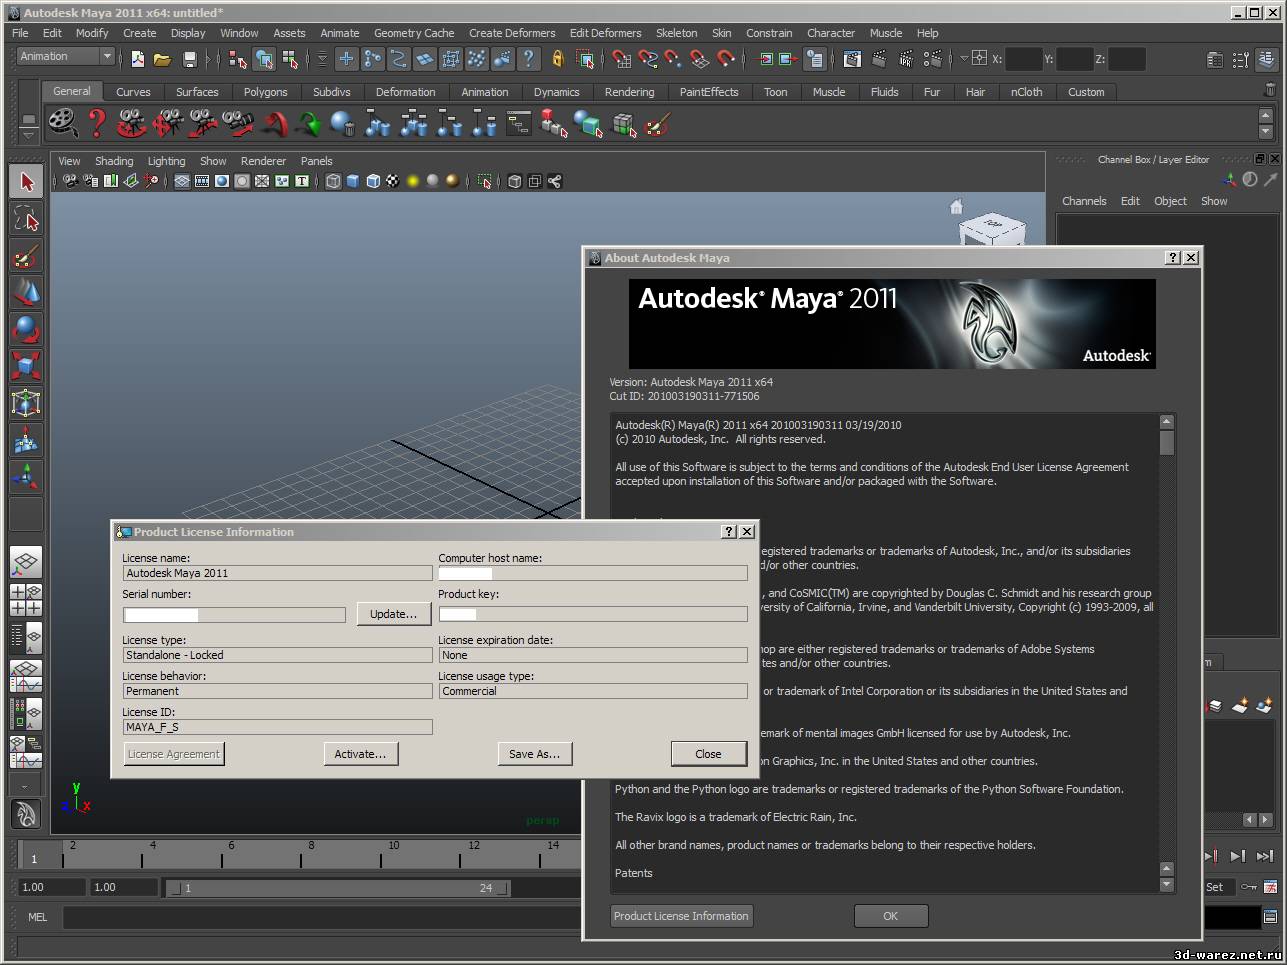Click the time range slider bar
Screen dimensions: 1287x965
(x=337, y=888)
